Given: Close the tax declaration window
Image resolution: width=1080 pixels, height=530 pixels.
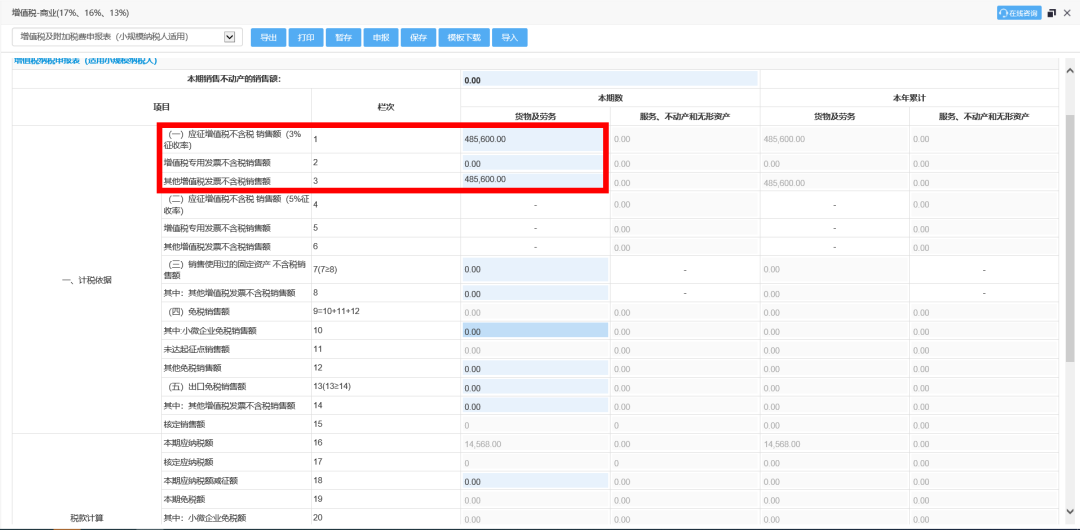Looking at the screenshot, I should pyautogui.click(x=1067, y=13).
